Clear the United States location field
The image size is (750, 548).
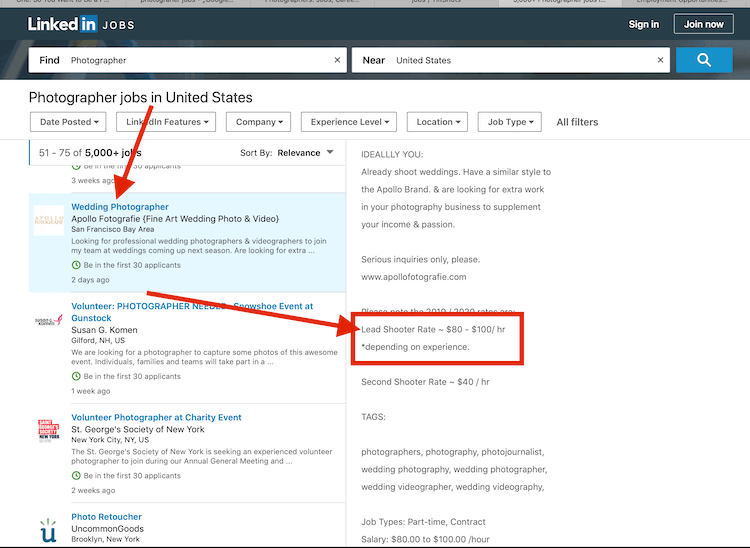coord(661,60)
